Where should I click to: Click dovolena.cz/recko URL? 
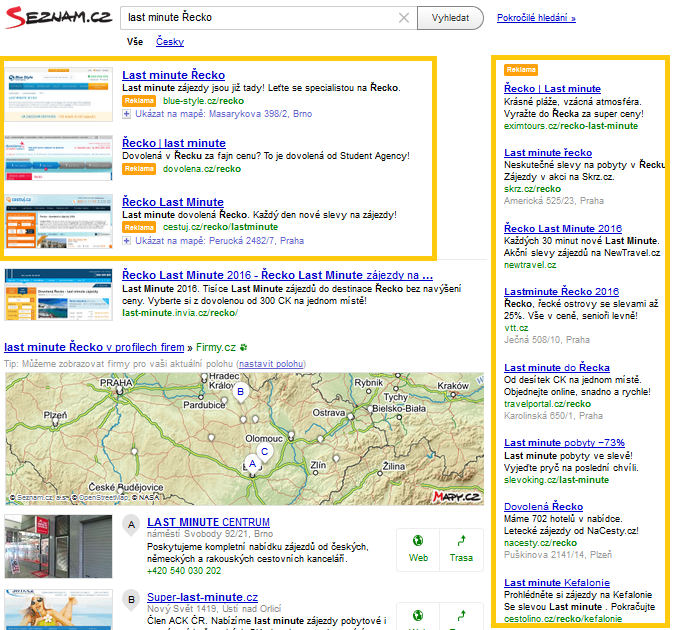point(202,169)
